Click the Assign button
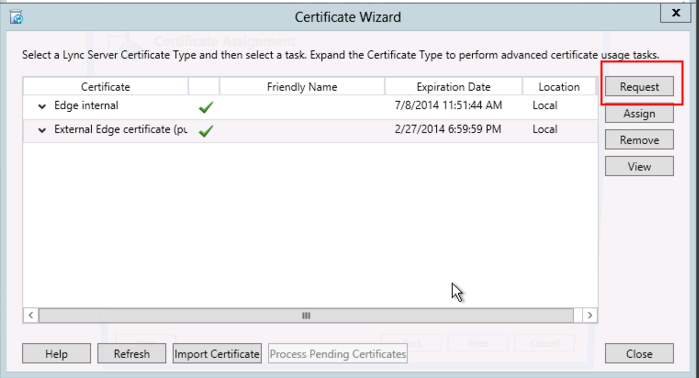Image resolution: width=699 pixels, height=378 pixels. tap(639, 113)
